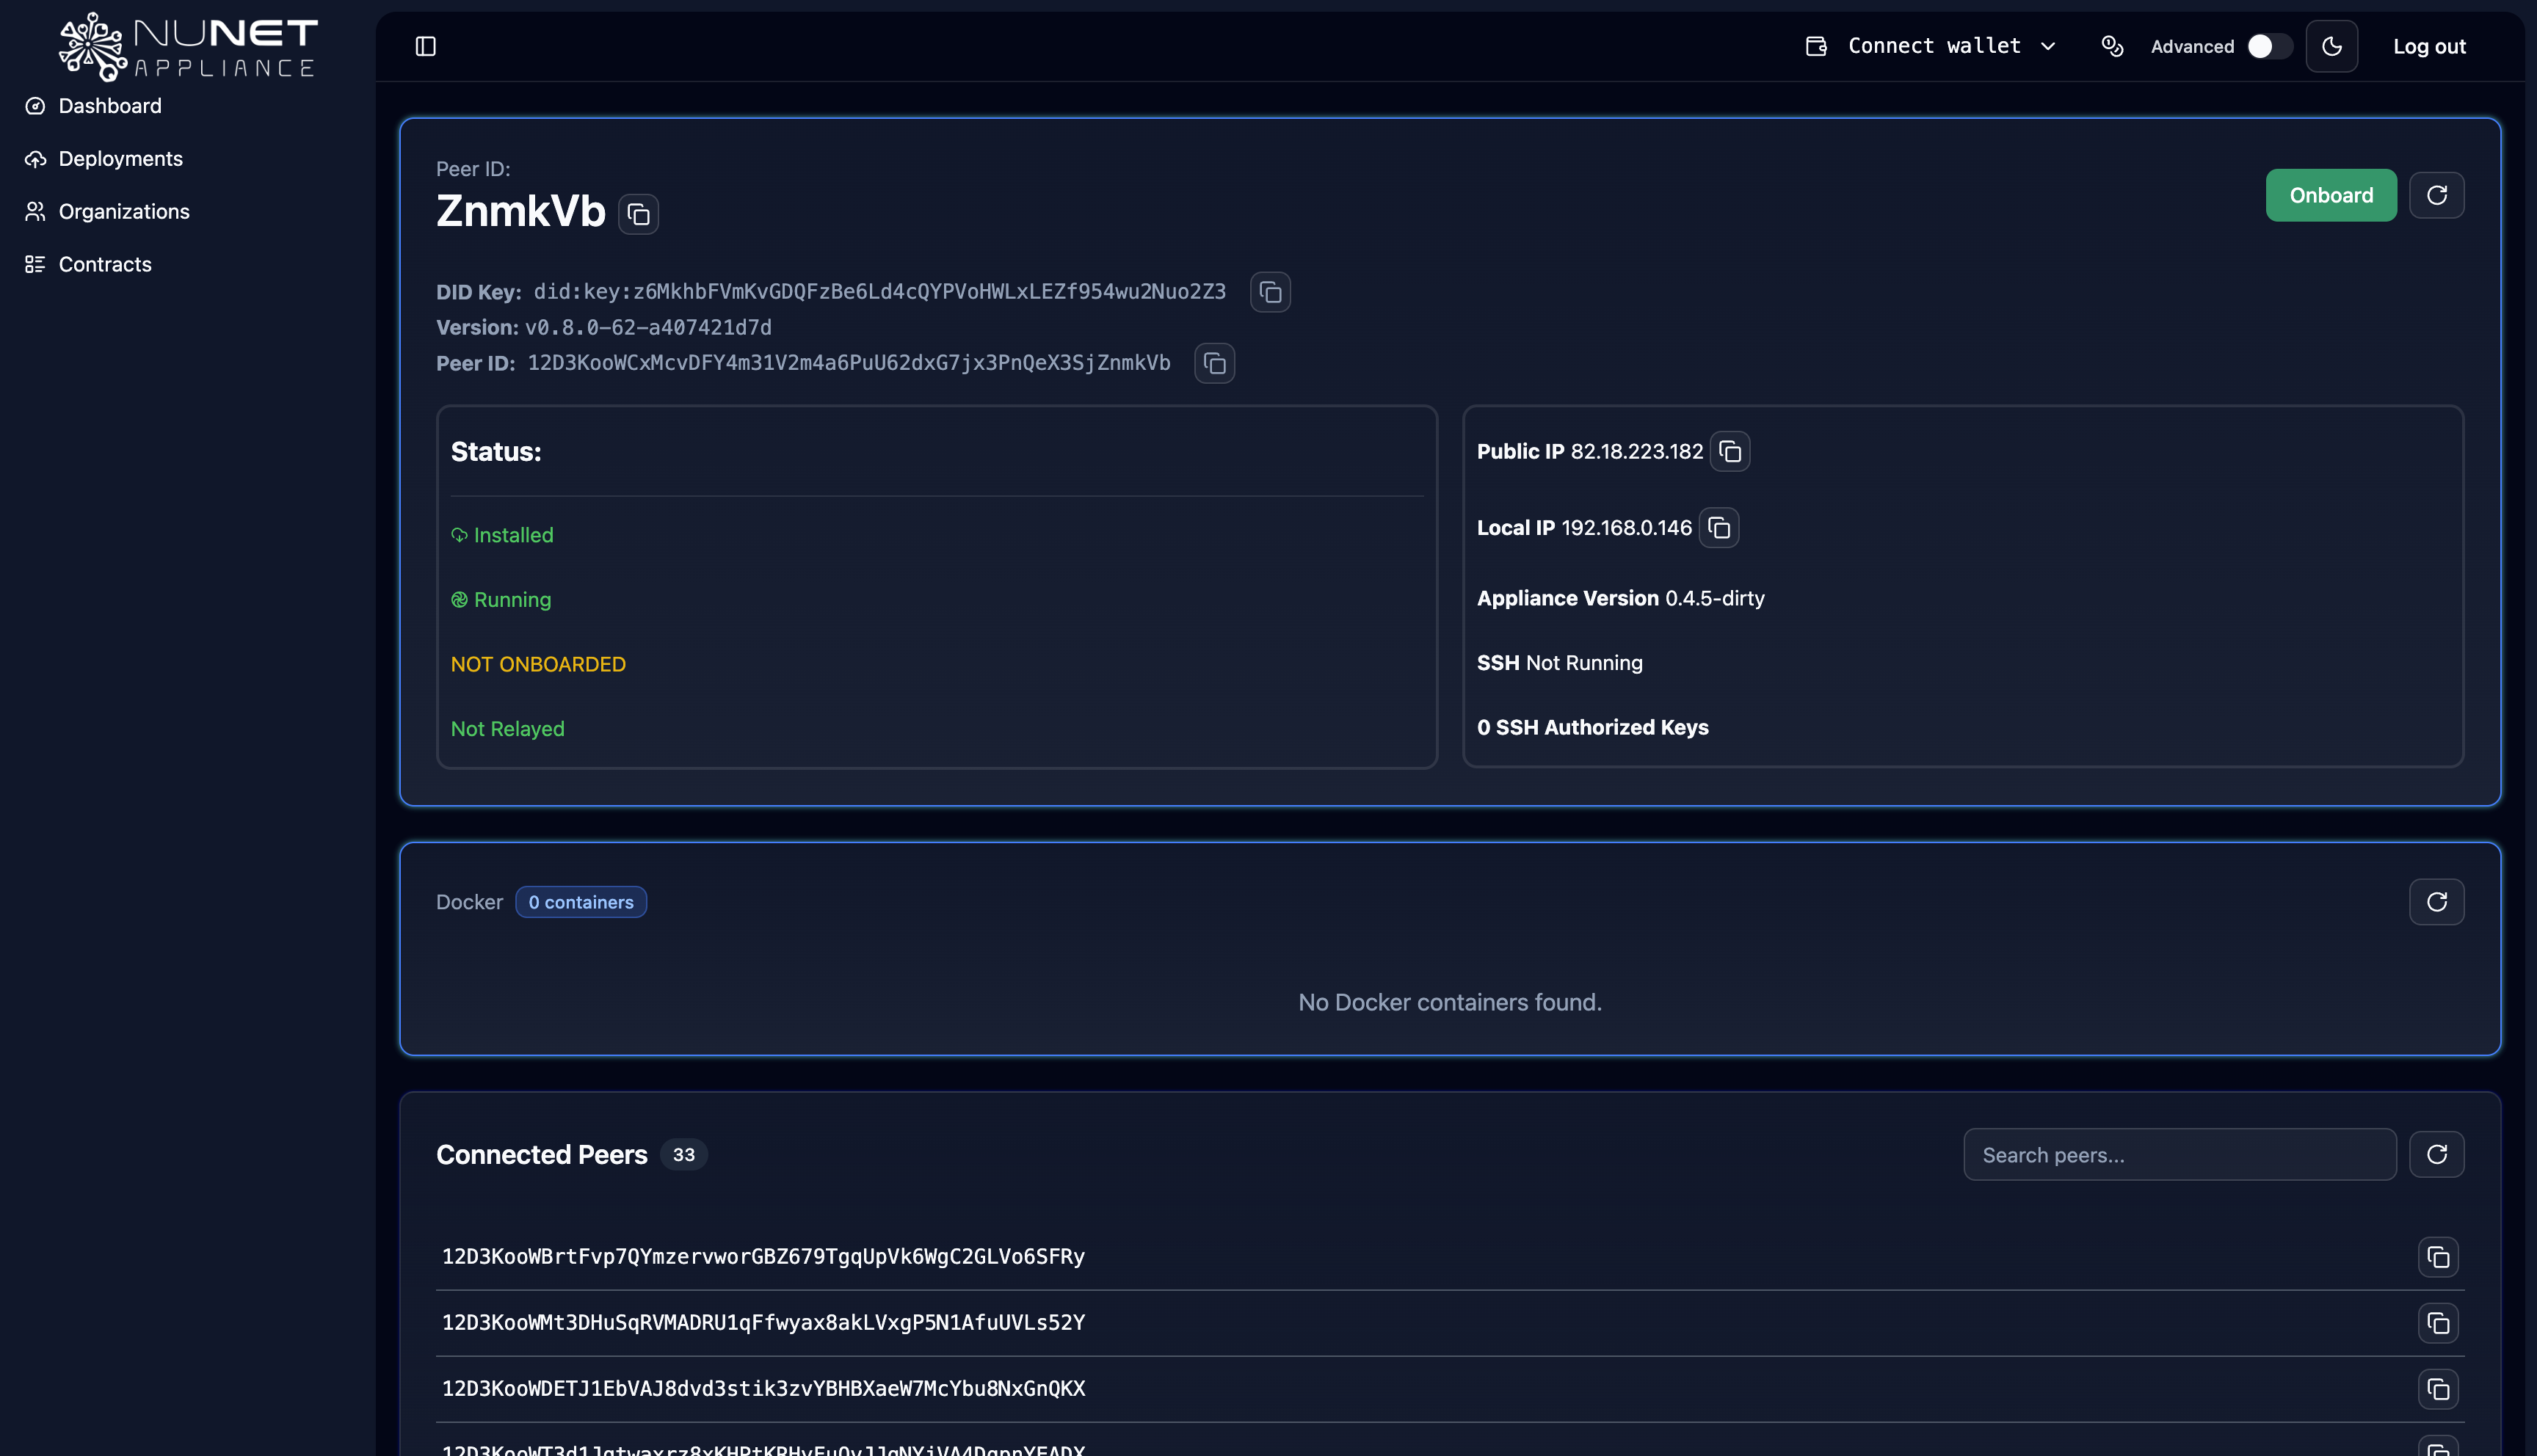
Task: Go to Organizations in sidebar
Action: tap(123, 212)
